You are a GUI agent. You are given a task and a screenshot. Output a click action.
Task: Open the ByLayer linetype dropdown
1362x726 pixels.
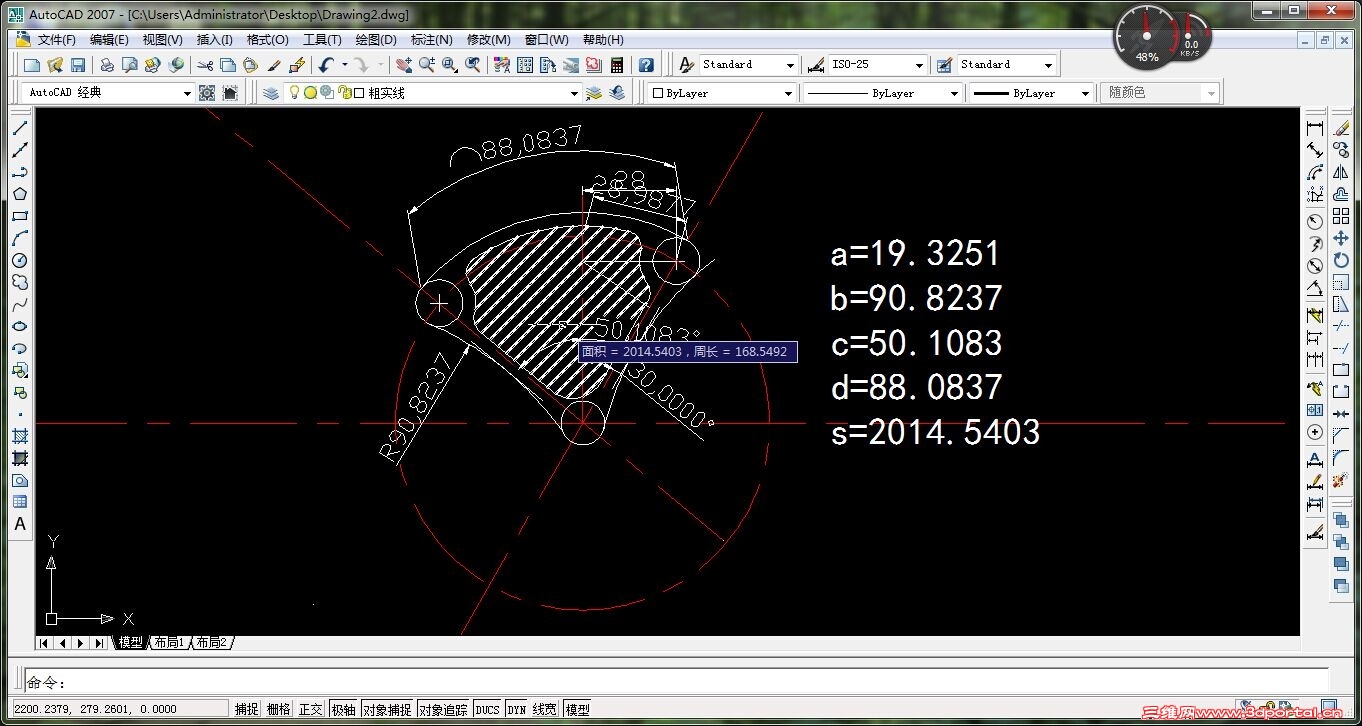(954, 93)
